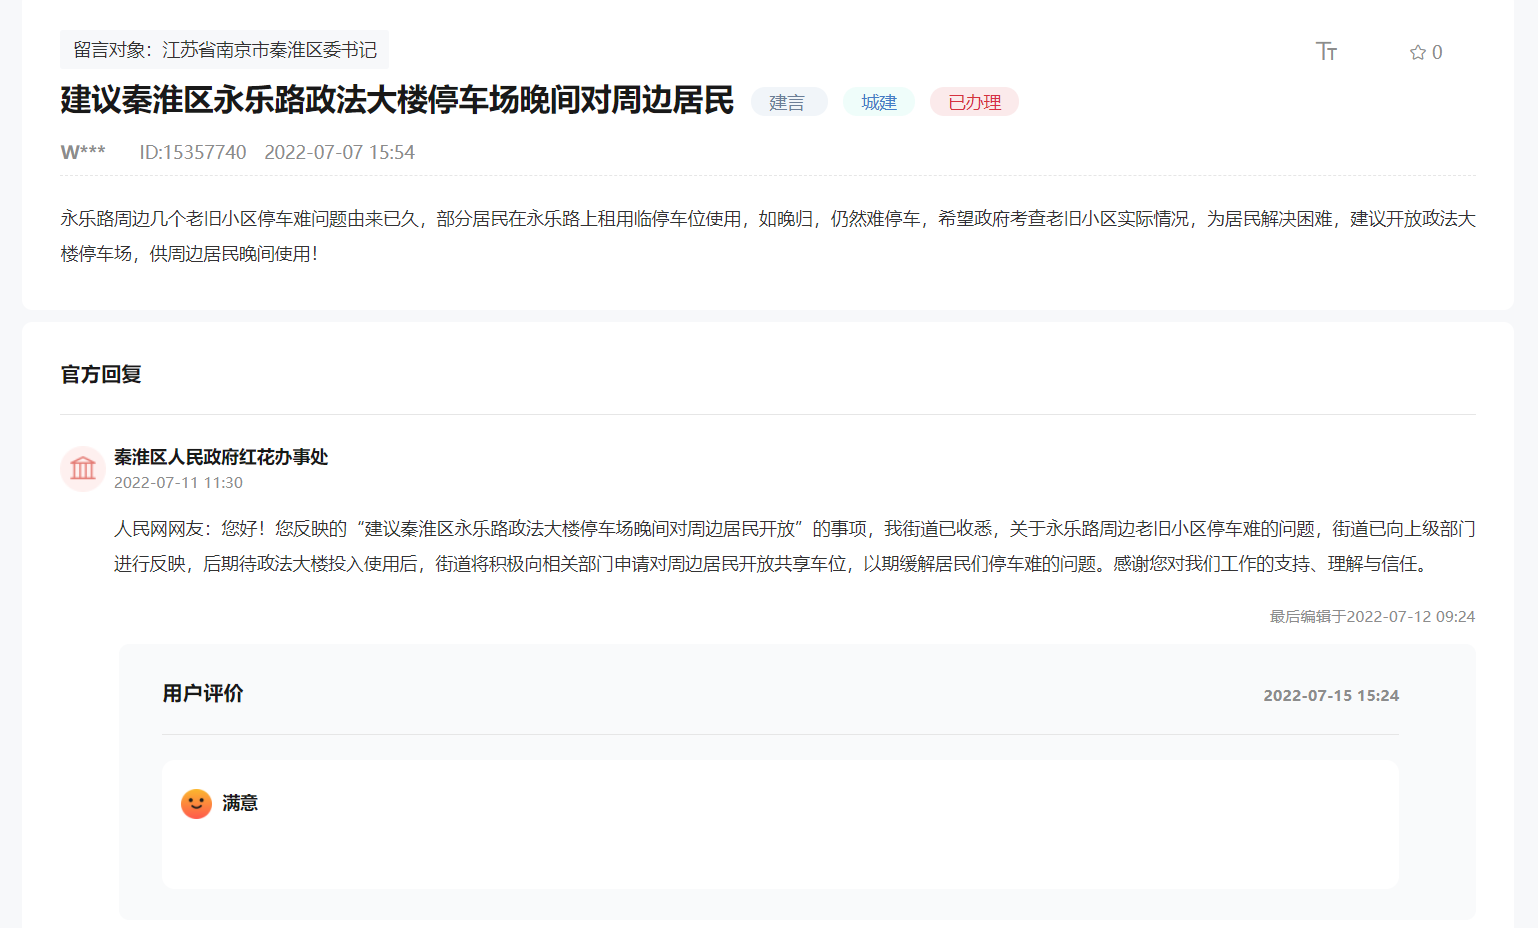The height and width of the screenshot is (928, 1538).
Task: Click the post title about 政法大楼停车场
Action: 397,100
